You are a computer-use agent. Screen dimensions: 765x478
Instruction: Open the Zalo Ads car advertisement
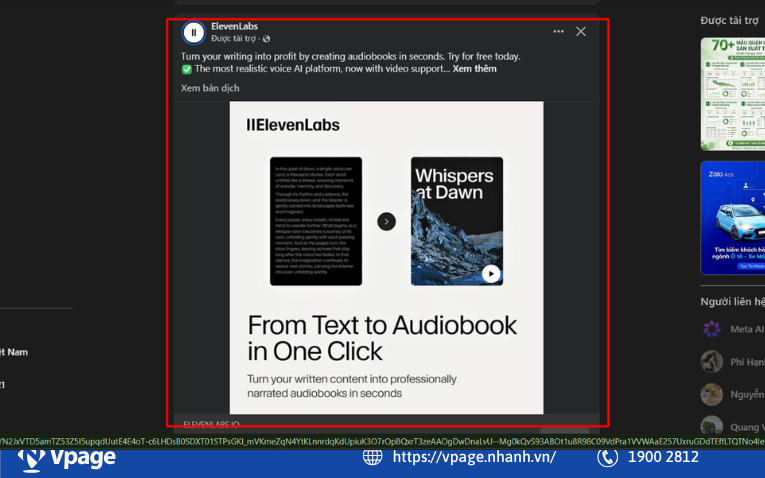pos(732,218)
